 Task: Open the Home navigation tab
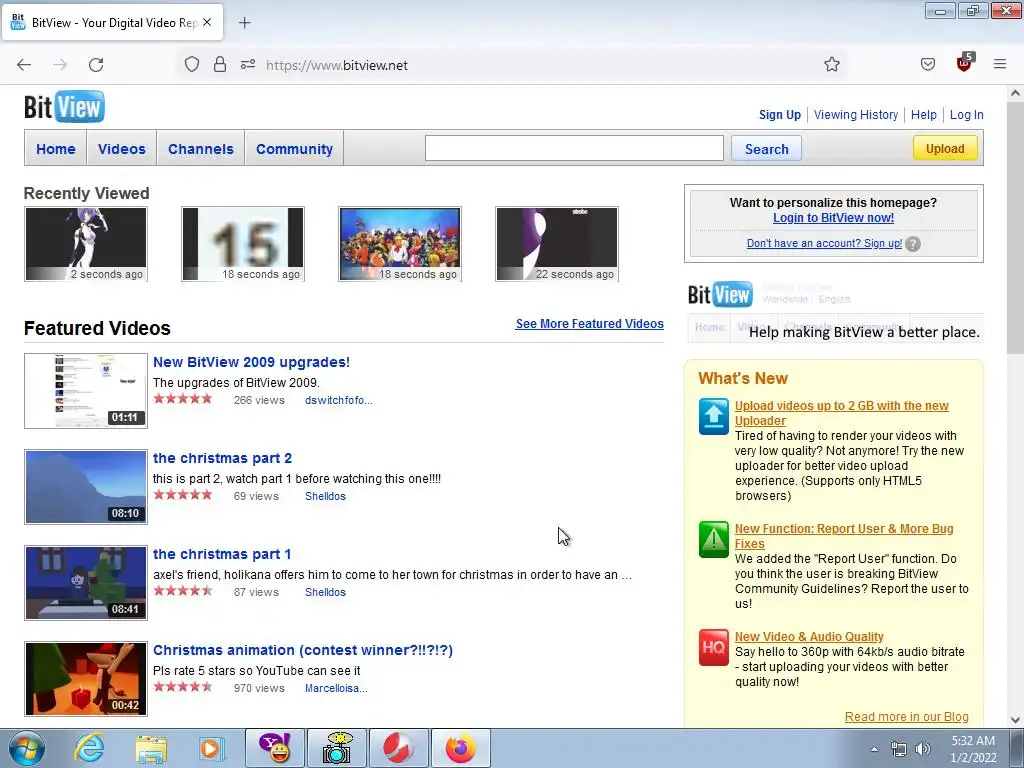click(56, 149)
